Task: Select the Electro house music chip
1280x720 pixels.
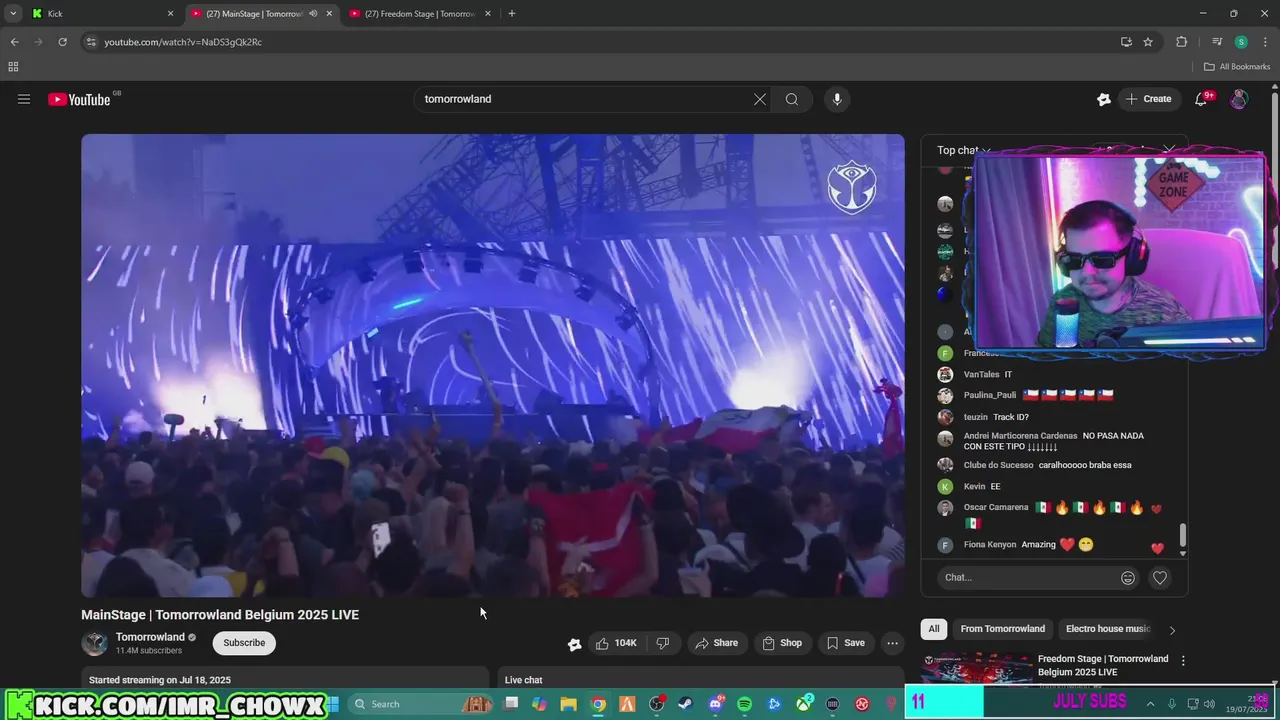Action: click(1108, 629)
